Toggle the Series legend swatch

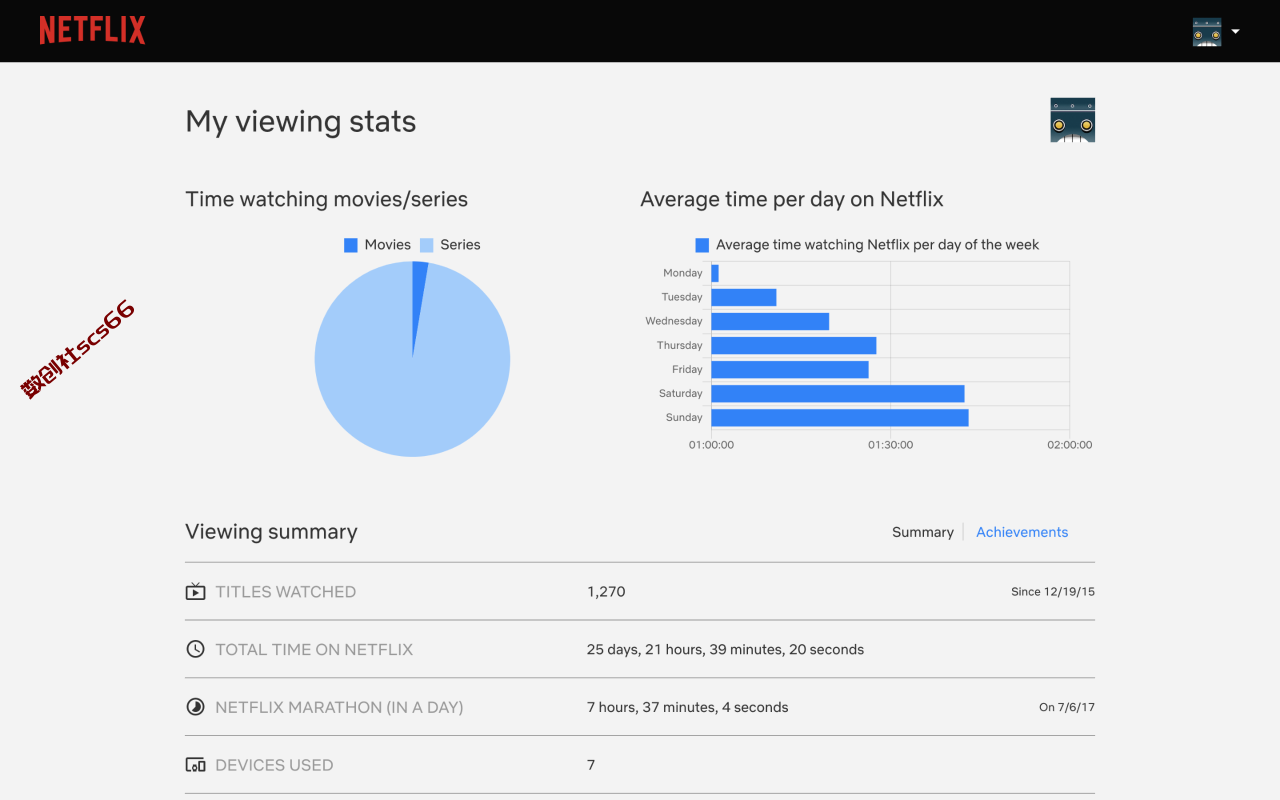coord(427,245)
